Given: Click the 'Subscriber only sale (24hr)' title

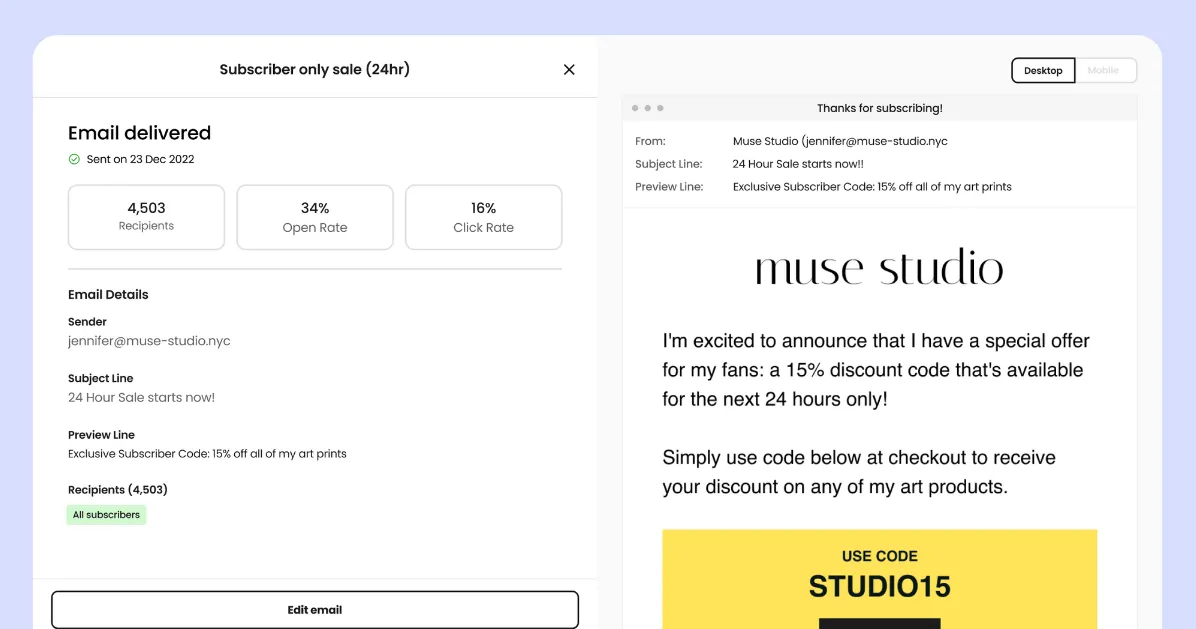Looking at the screenshot, I should (x=314, y=69).
